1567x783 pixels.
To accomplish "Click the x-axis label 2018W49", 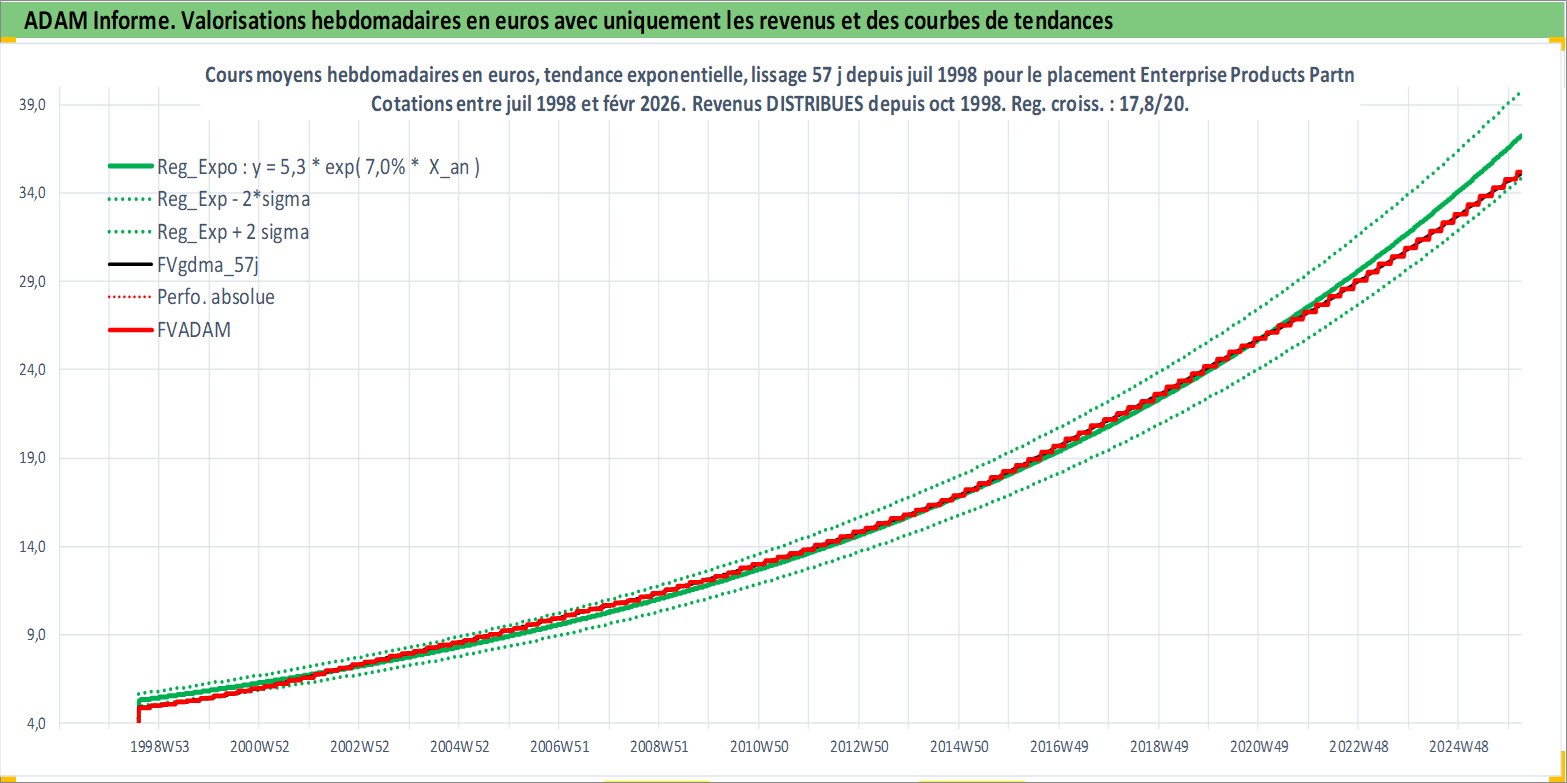I will [x=1158, y=747].
